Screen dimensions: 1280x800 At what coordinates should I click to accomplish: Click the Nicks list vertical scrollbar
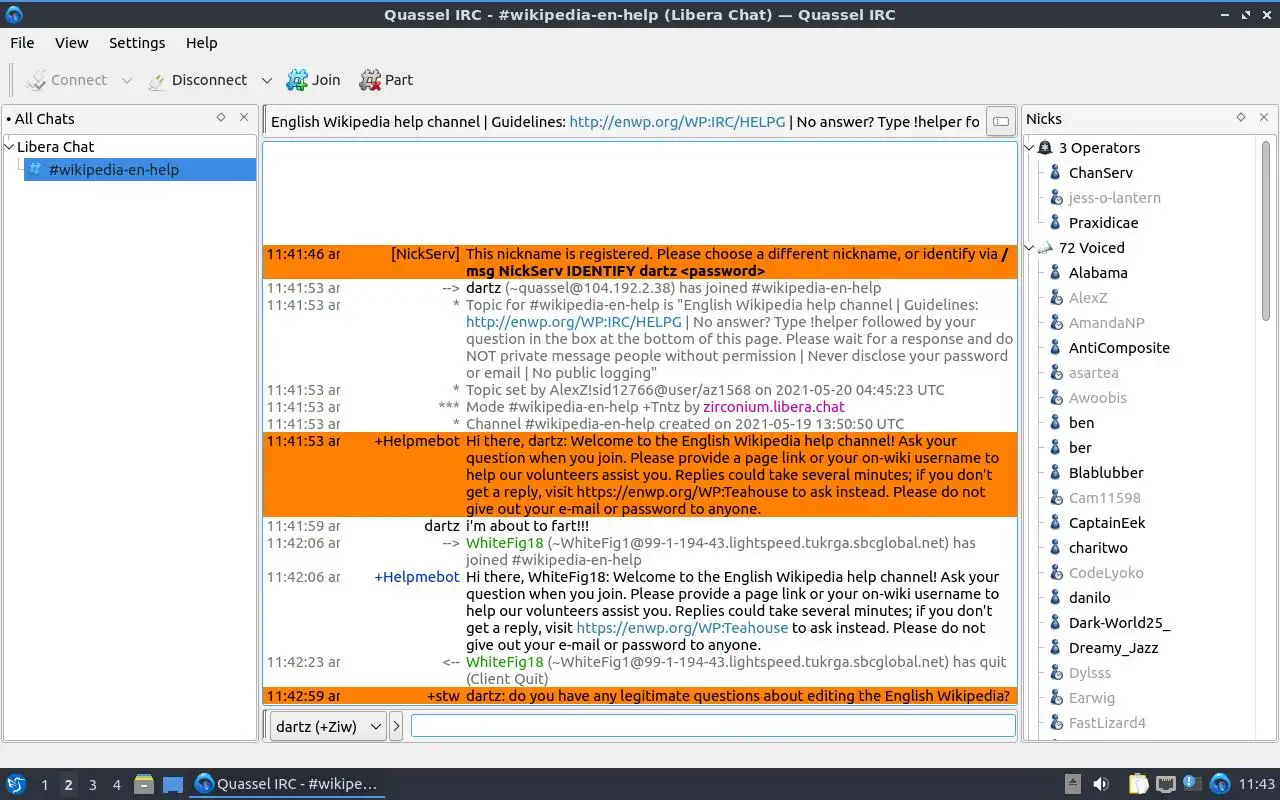1266,230
